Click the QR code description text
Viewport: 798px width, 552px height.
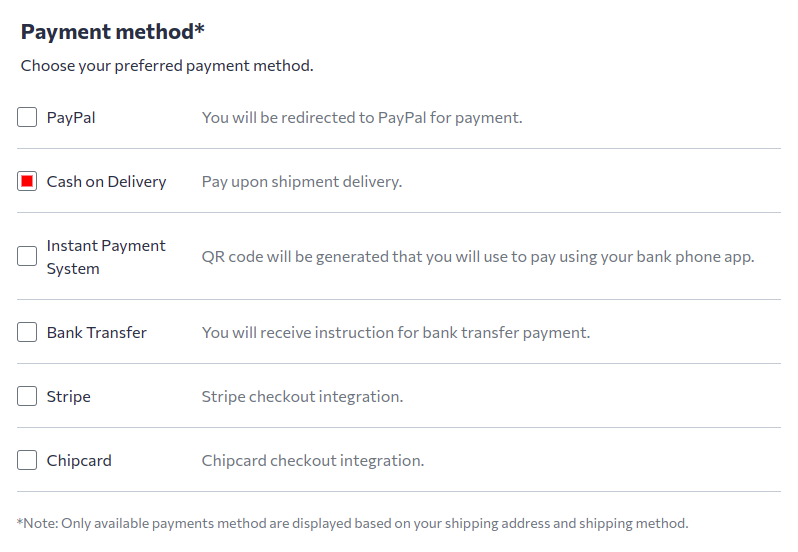477,257
